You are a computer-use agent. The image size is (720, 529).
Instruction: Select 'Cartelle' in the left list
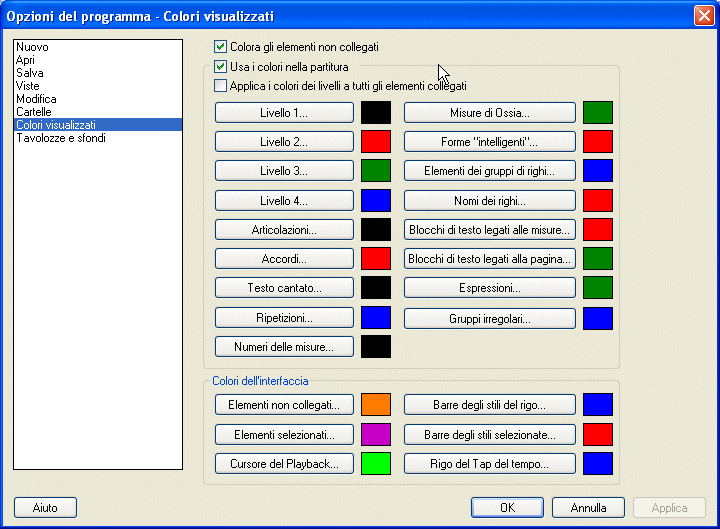(x=36, y=112)
